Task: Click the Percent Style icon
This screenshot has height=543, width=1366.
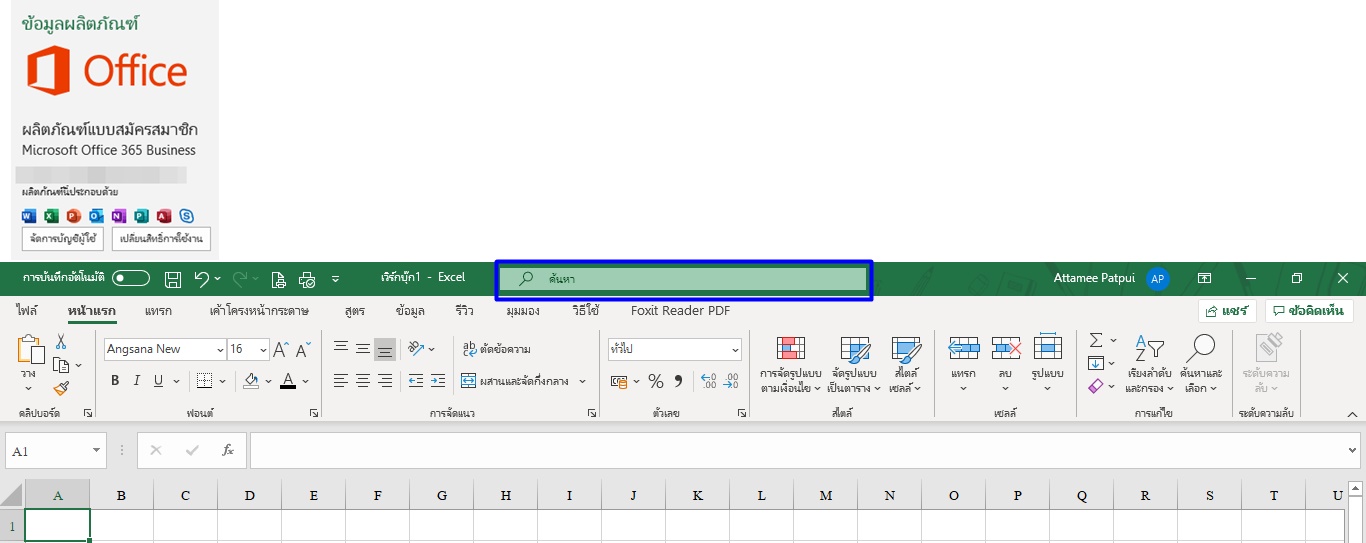Action: click(656, 381)
